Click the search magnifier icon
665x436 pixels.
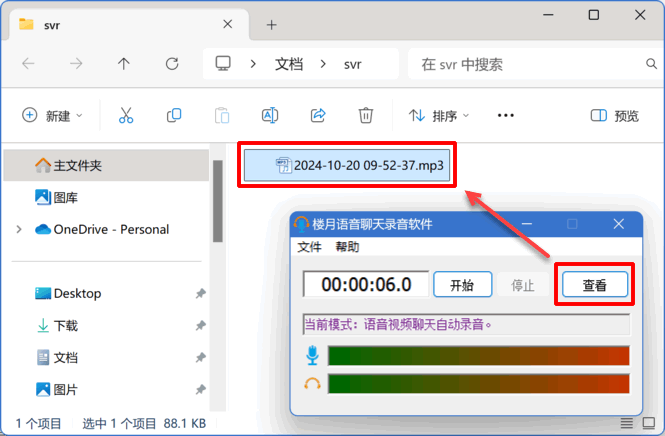(651, 64)
